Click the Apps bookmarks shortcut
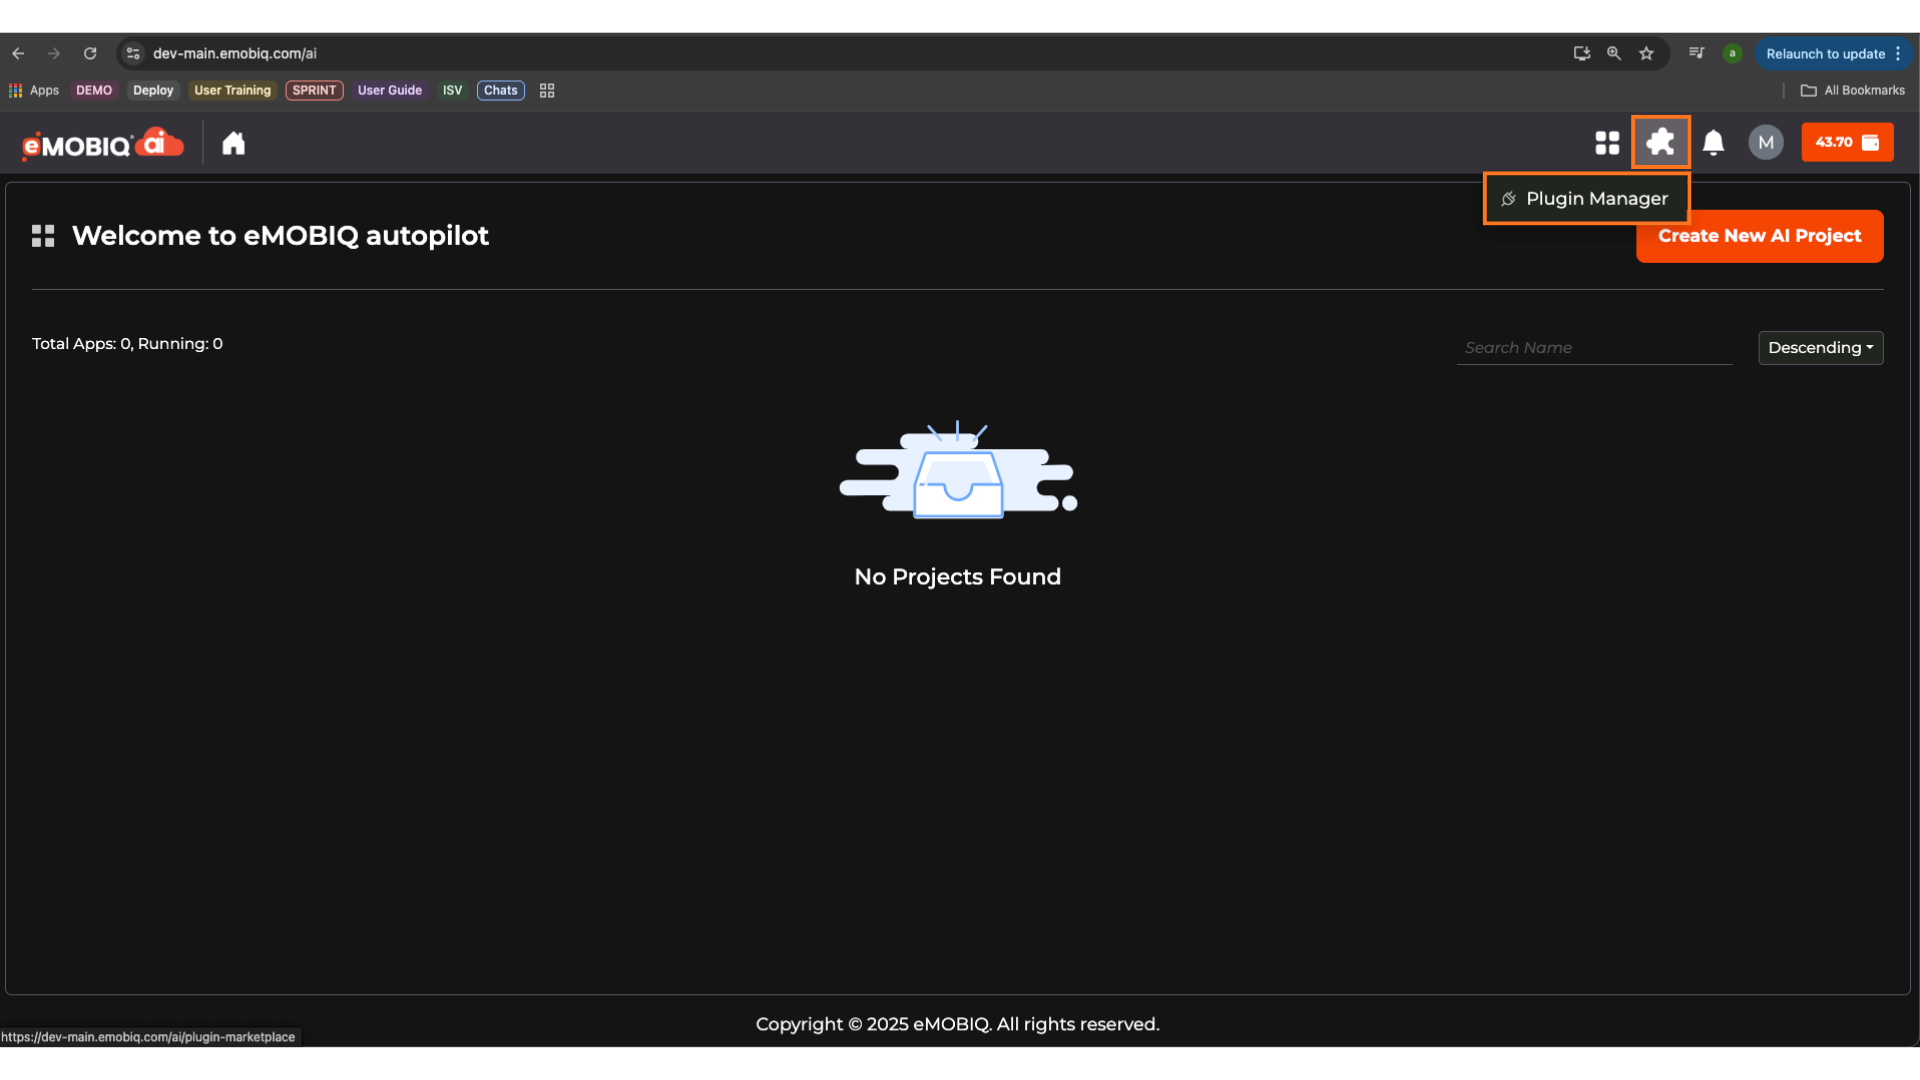Image resolution: width=1920 pixels, height=1080 pixels. coord(34,90)
